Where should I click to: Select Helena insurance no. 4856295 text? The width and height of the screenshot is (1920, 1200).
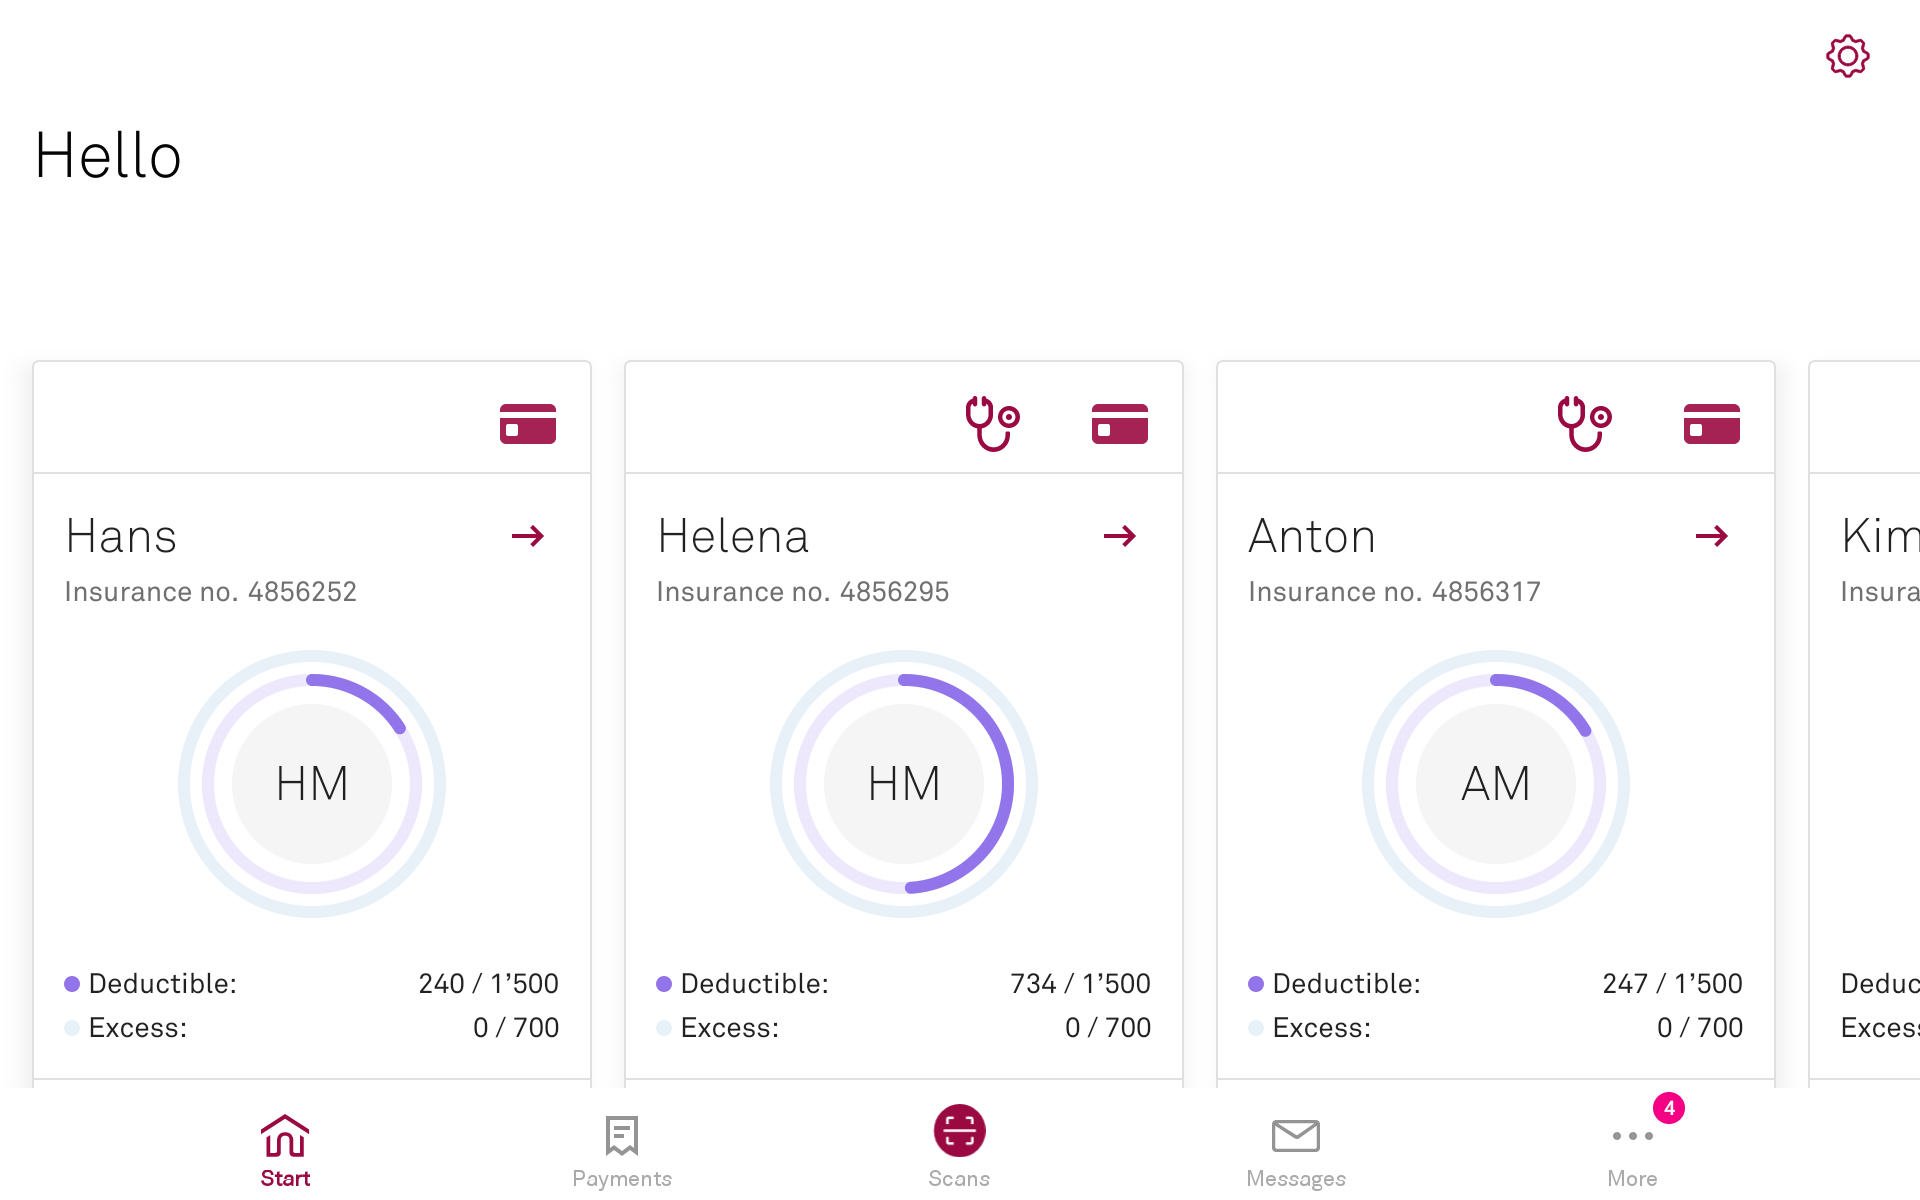coord(802,592)
